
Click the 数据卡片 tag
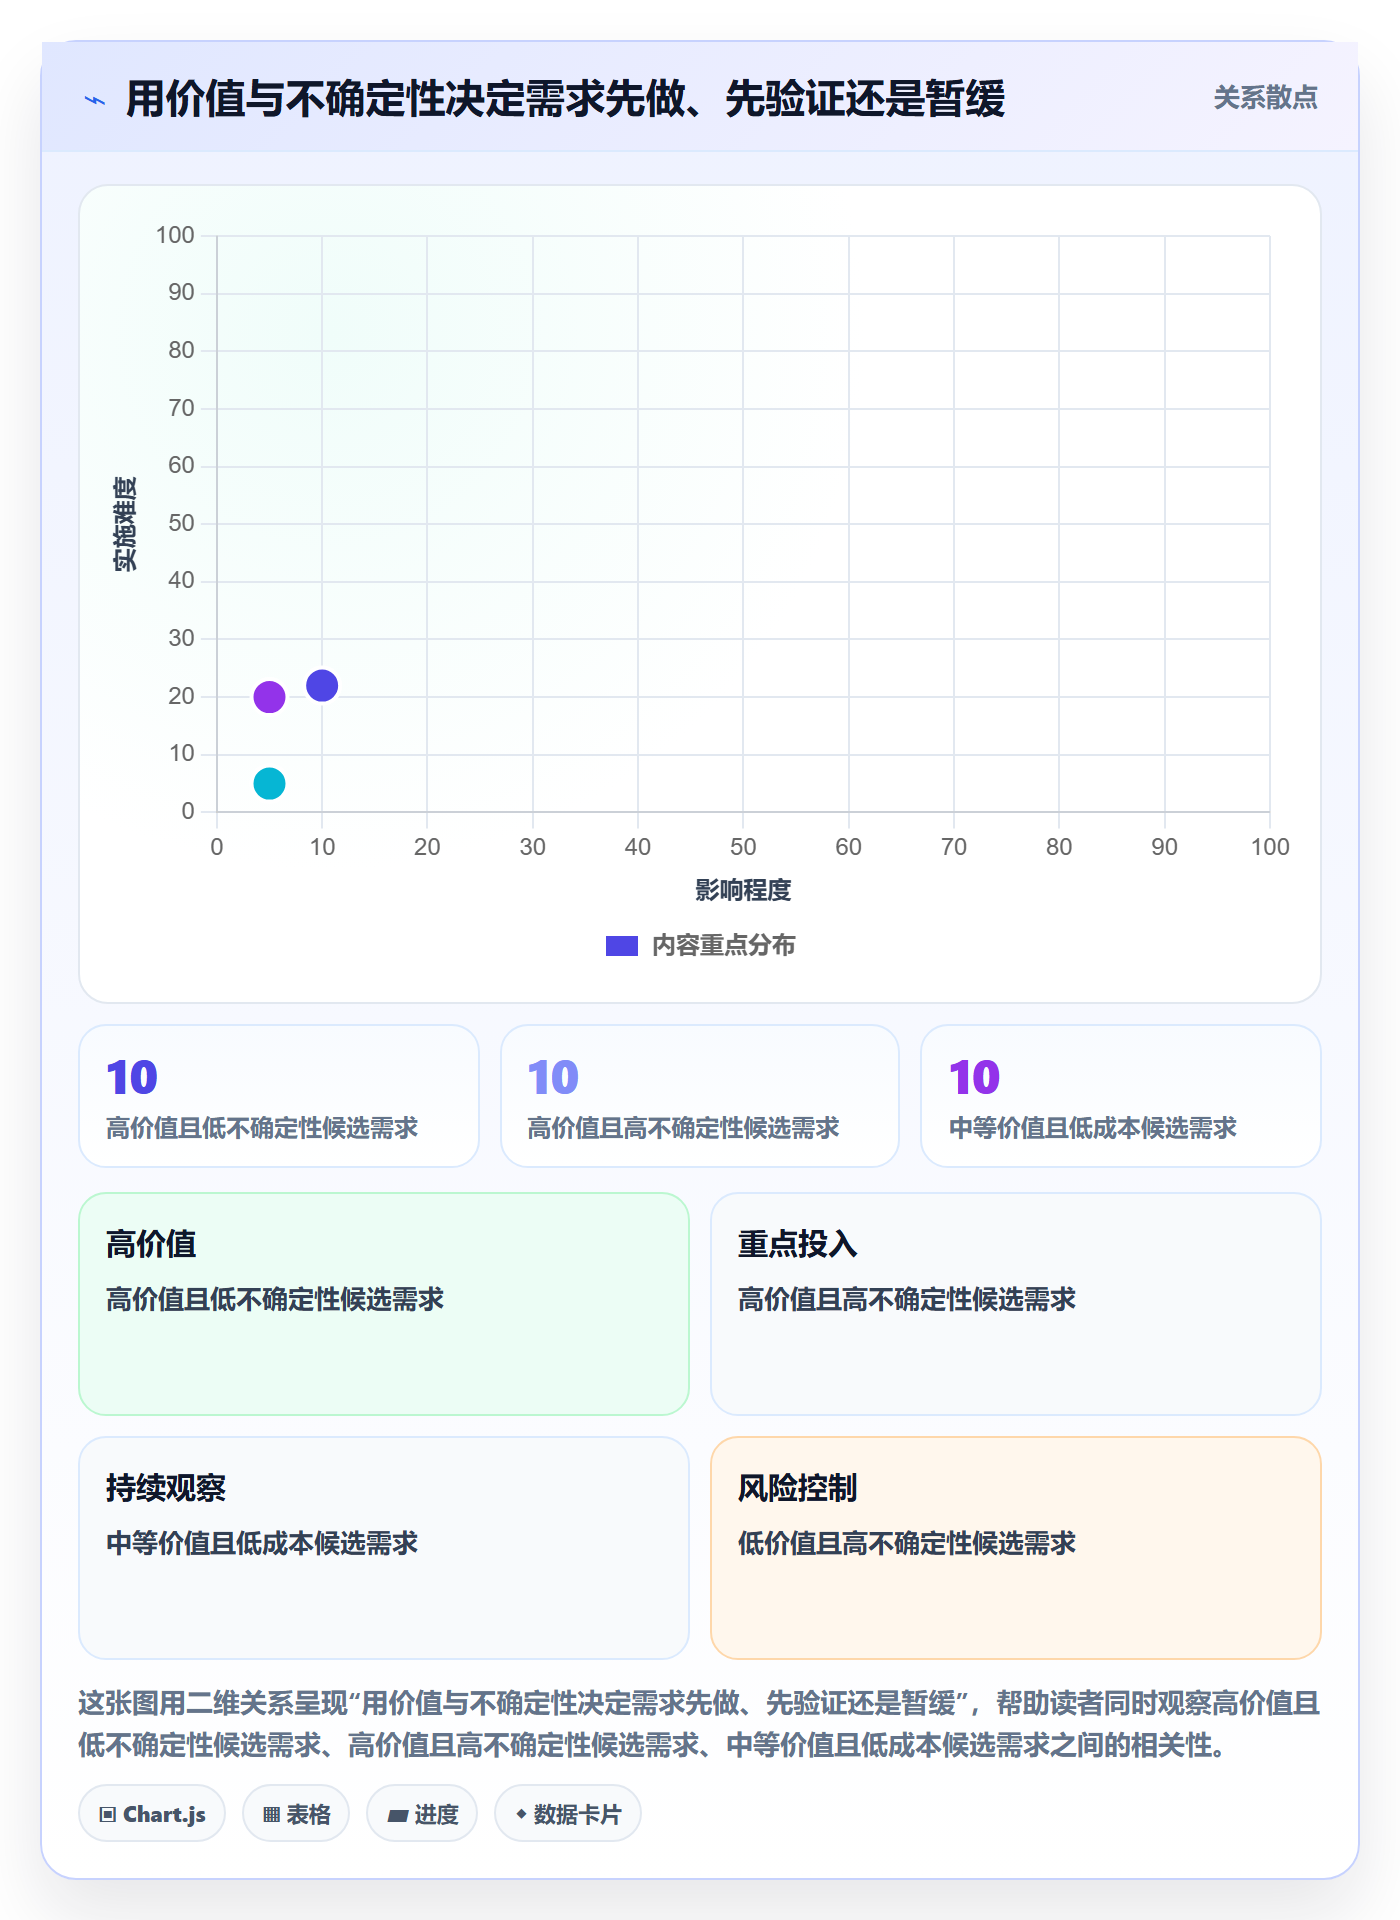coord(568,1814)
